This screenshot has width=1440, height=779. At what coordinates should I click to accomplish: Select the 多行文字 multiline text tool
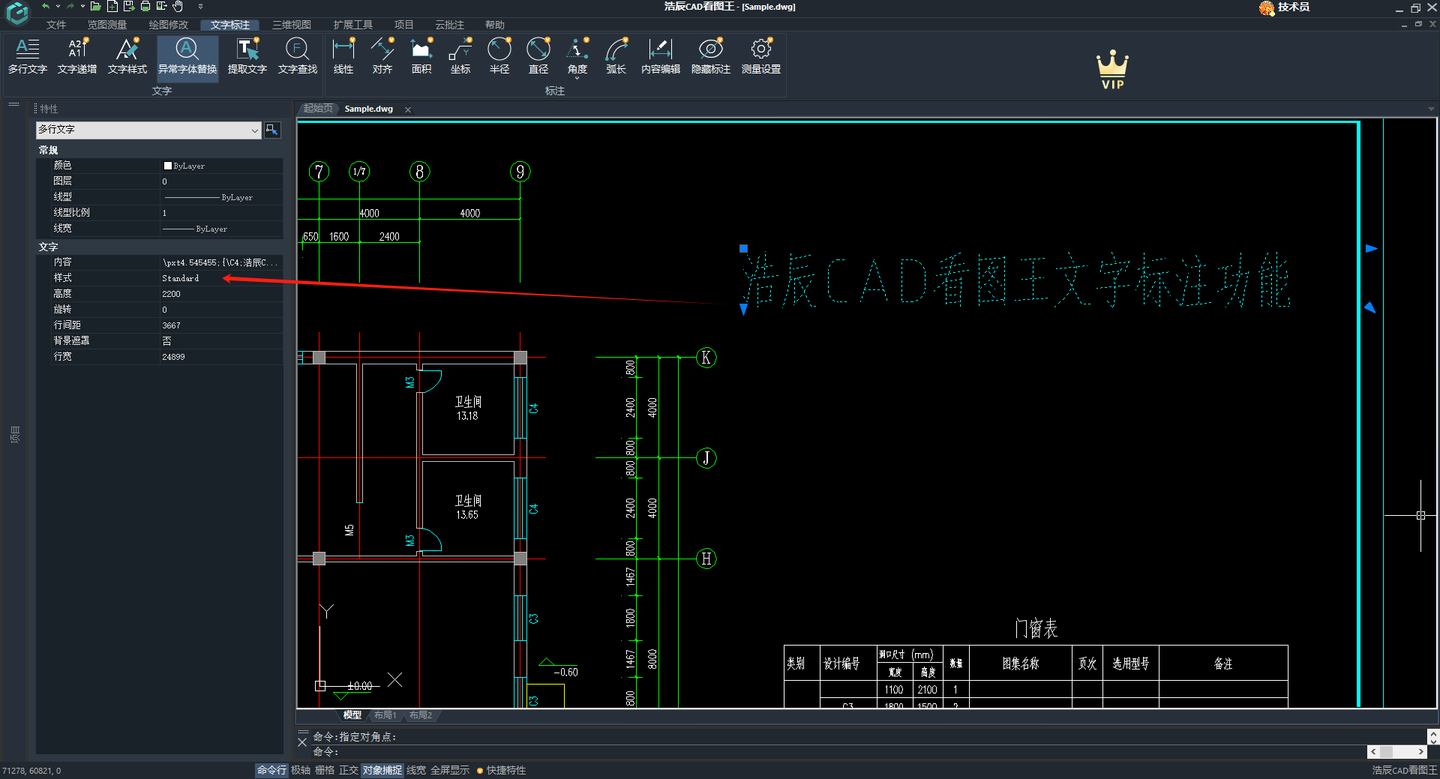27,56
